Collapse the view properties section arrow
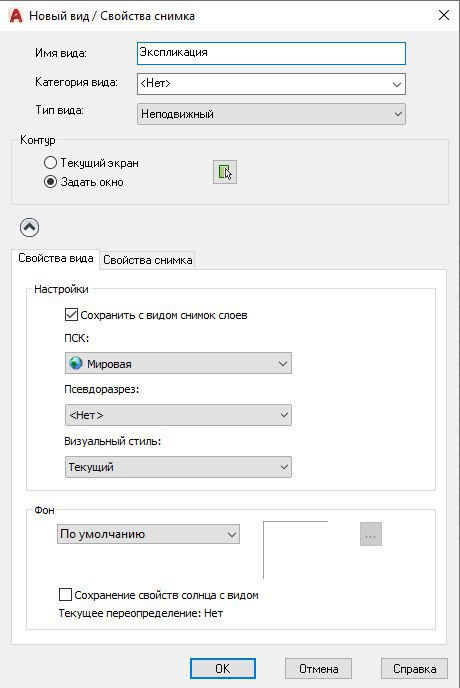460x688 pixels. pyautogui.click(x=29, y=227)
